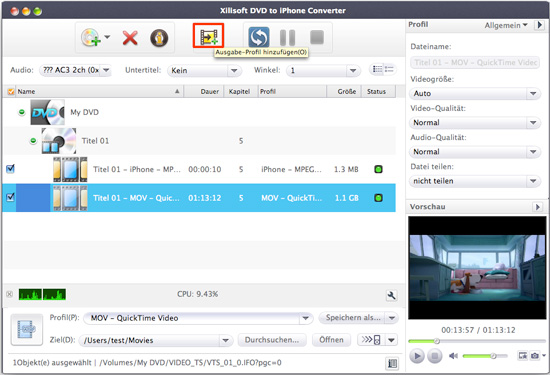Viewport: 550px width, 375px height.
Task: Click the preview window mode icon
Action: click(522, 356)
